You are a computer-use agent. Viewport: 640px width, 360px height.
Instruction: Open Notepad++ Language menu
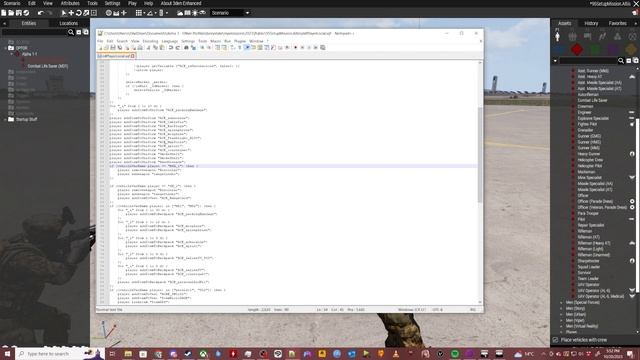click(x=170, y=41)
